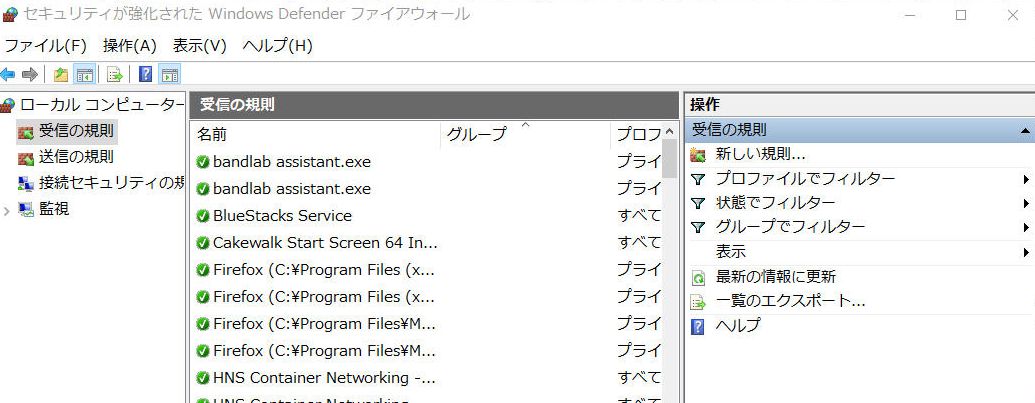This screenshot has width=1035, height=403.
Task: Click 新しい規則... action link
Action: tap(760, 154)
